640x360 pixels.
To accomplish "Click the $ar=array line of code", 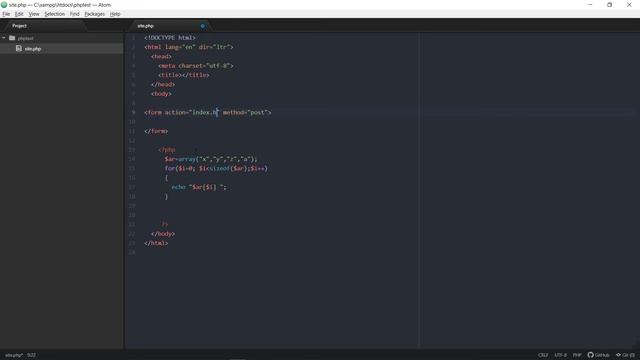I will click(211, 159).
